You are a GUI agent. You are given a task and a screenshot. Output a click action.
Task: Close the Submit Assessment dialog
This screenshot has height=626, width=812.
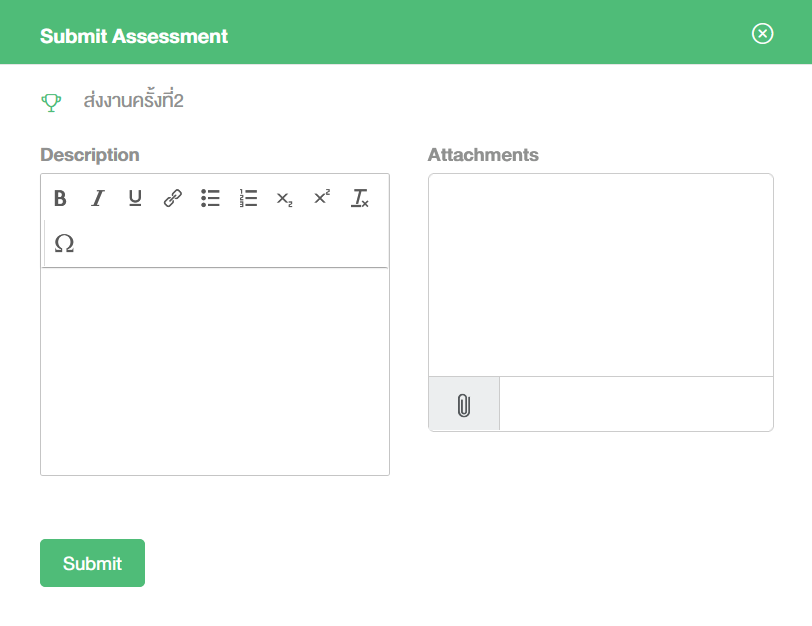tap(762, 34)
